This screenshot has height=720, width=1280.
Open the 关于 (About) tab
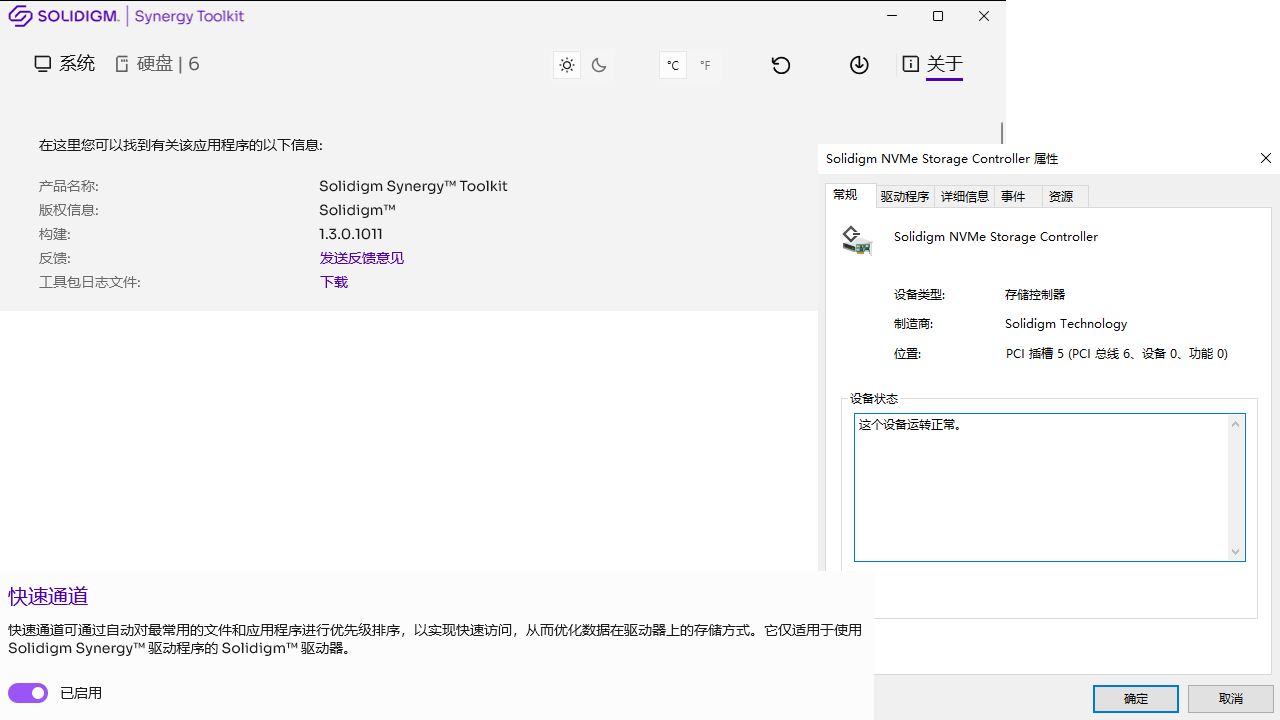click(x=933, y=64)
